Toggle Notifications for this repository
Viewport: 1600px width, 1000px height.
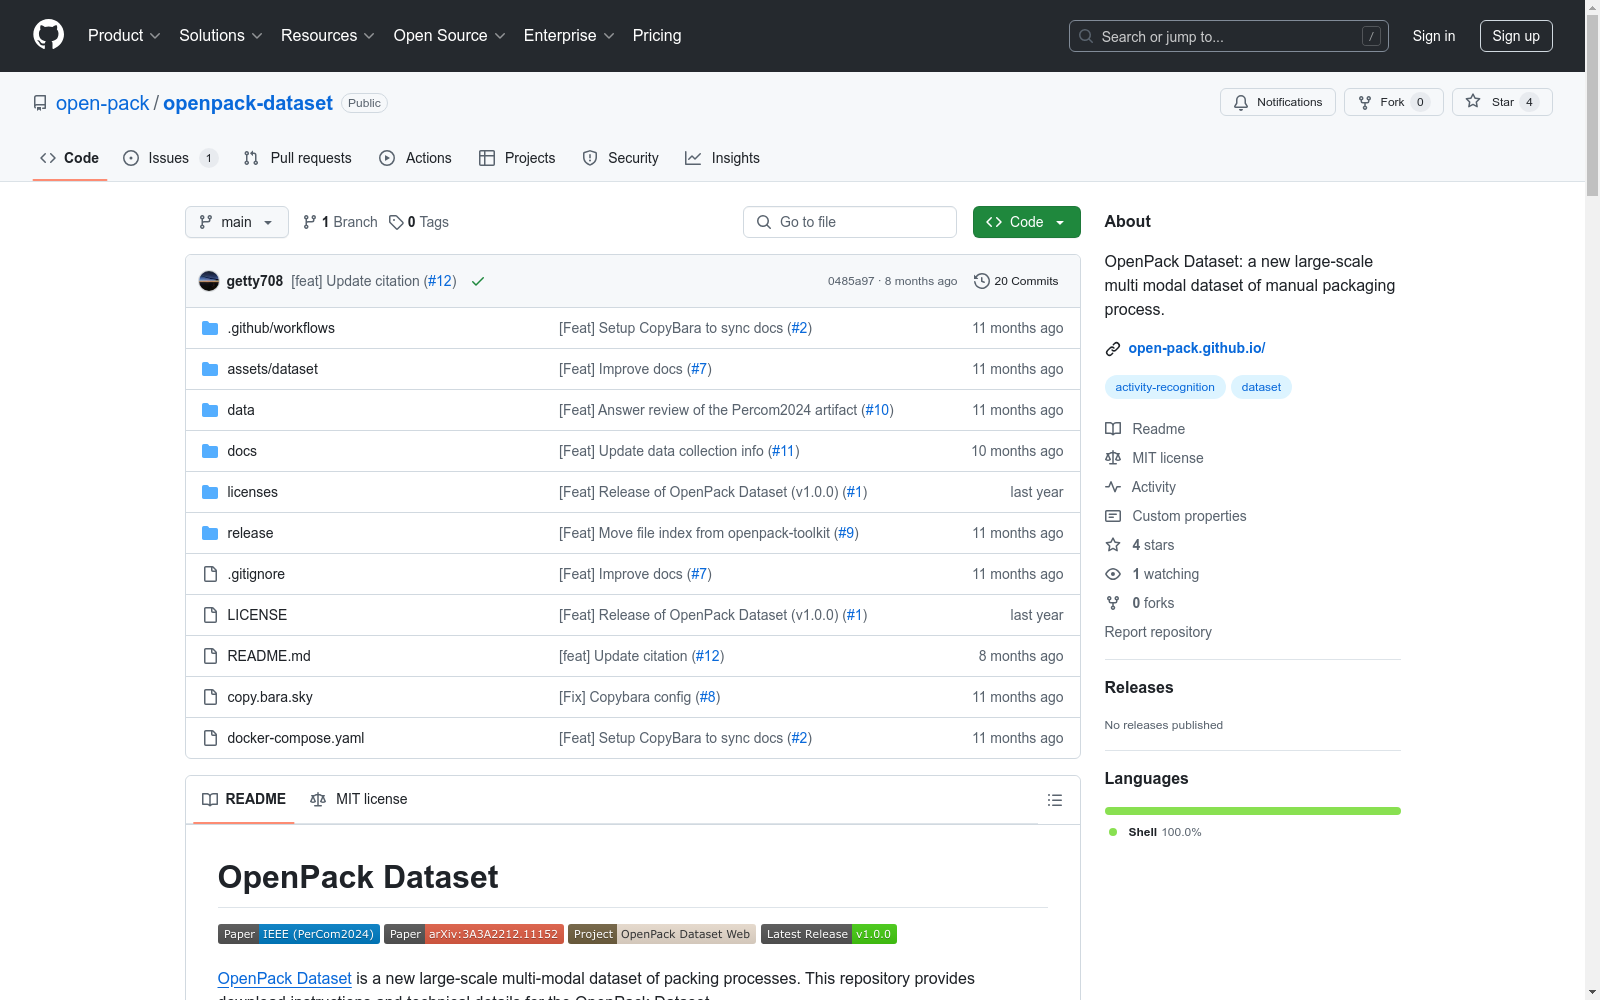[1277, 101]
